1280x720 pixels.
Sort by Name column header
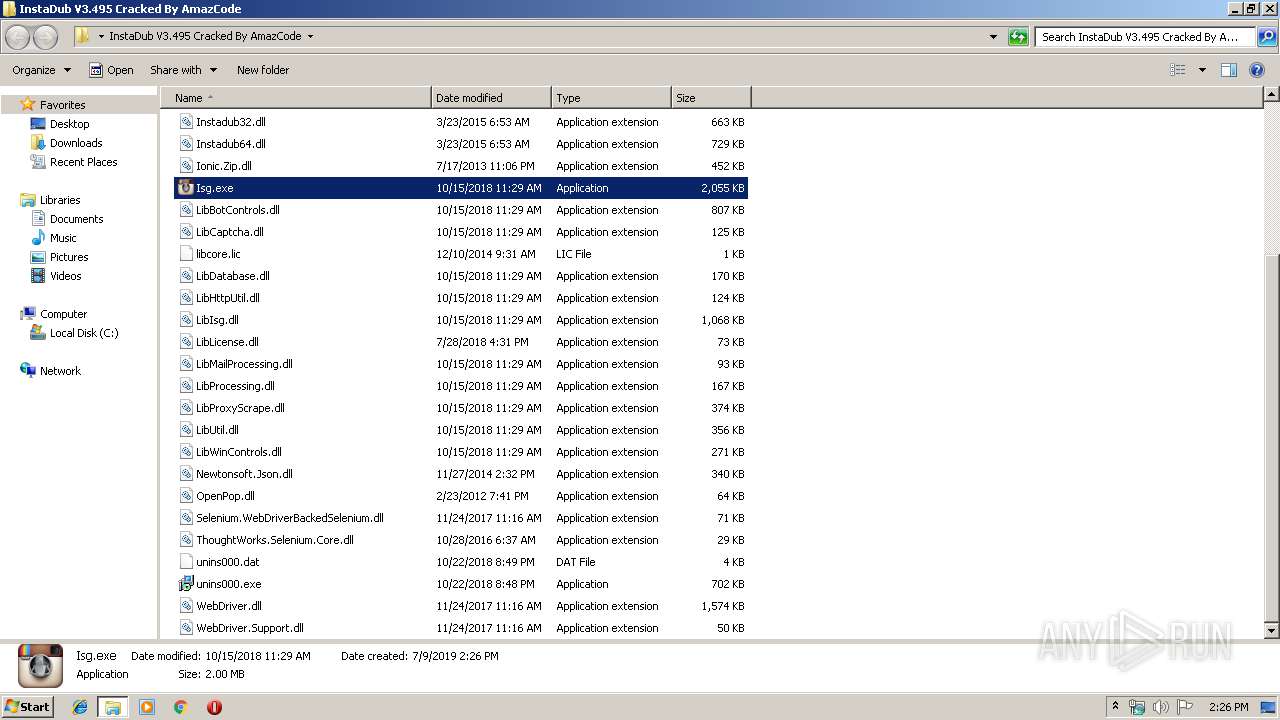pyautogui.click(x=301, y=98)
